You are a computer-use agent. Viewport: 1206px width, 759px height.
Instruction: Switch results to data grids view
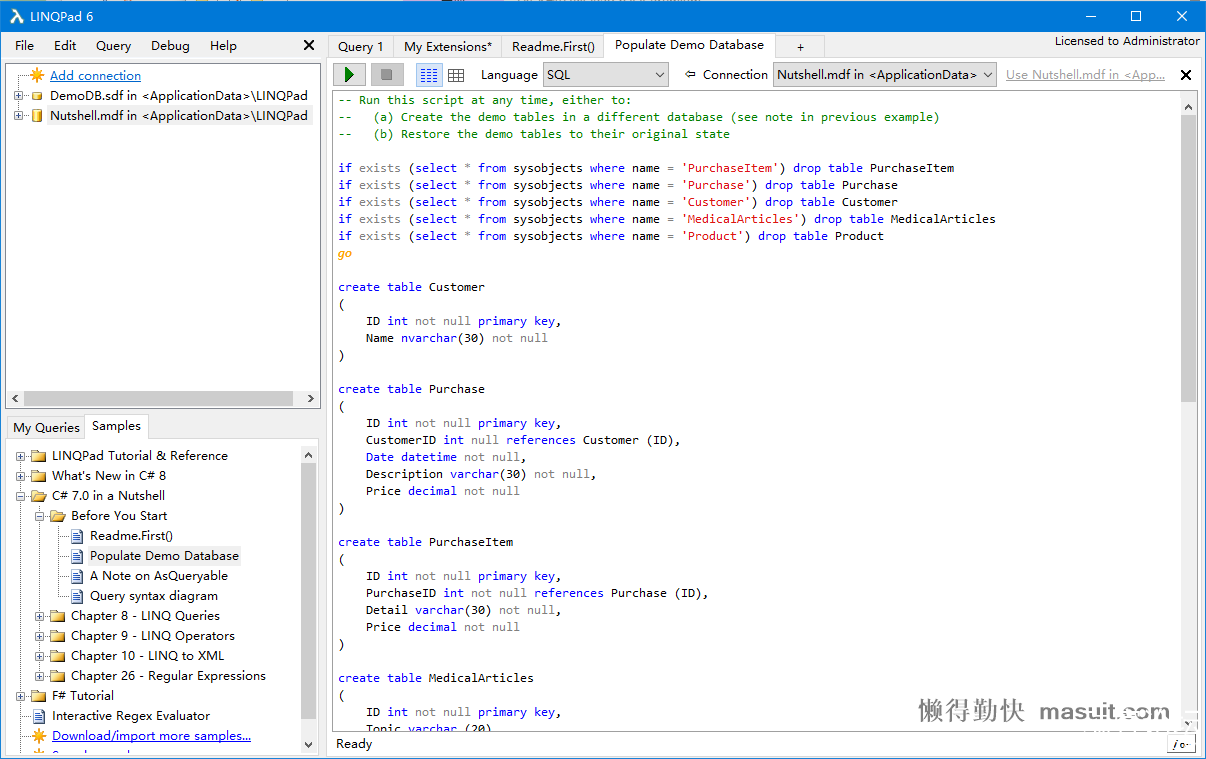pyautogui.click(x=456, y=75)
